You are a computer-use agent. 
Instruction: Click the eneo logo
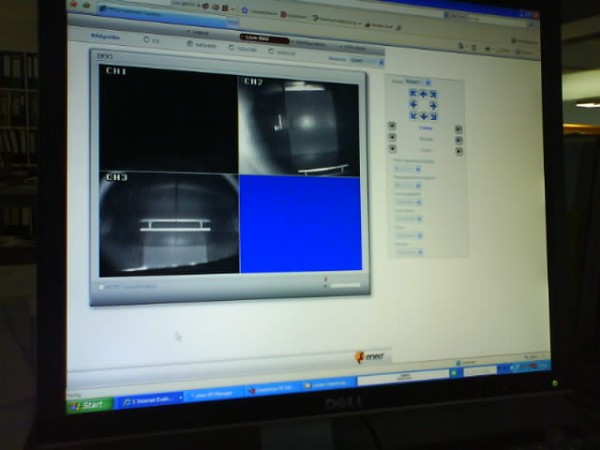370,357
